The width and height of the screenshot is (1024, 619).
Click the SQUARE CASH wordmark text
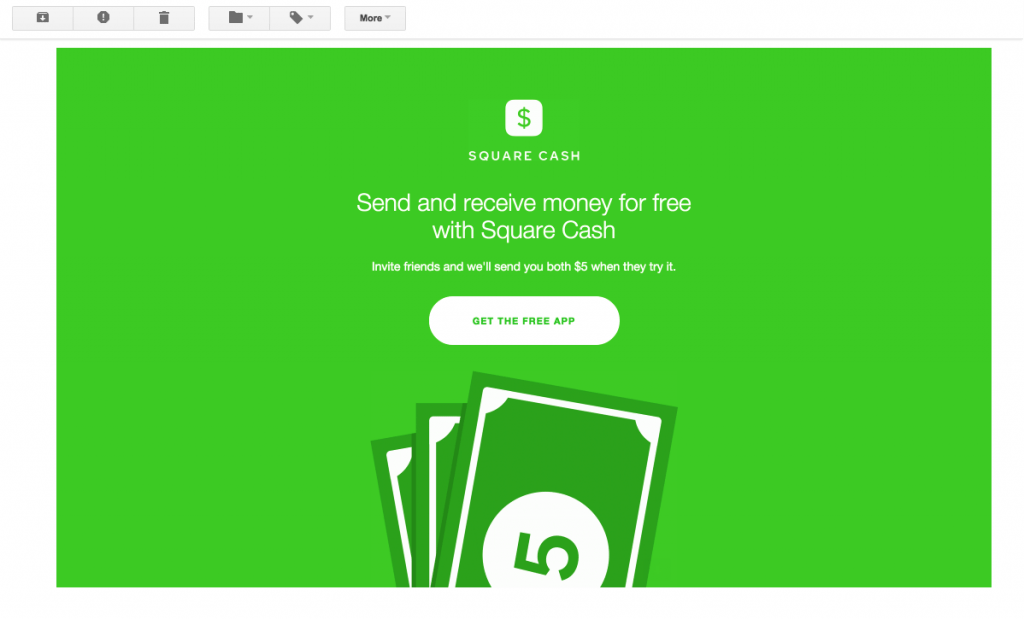(x=524, y=156)
